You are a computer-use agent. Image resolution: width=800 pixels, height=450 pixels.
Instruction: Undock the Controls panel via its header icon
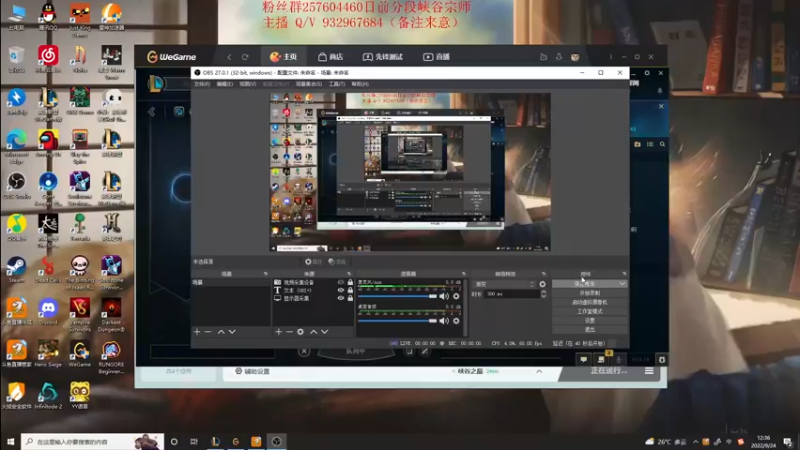click(624, 274)
